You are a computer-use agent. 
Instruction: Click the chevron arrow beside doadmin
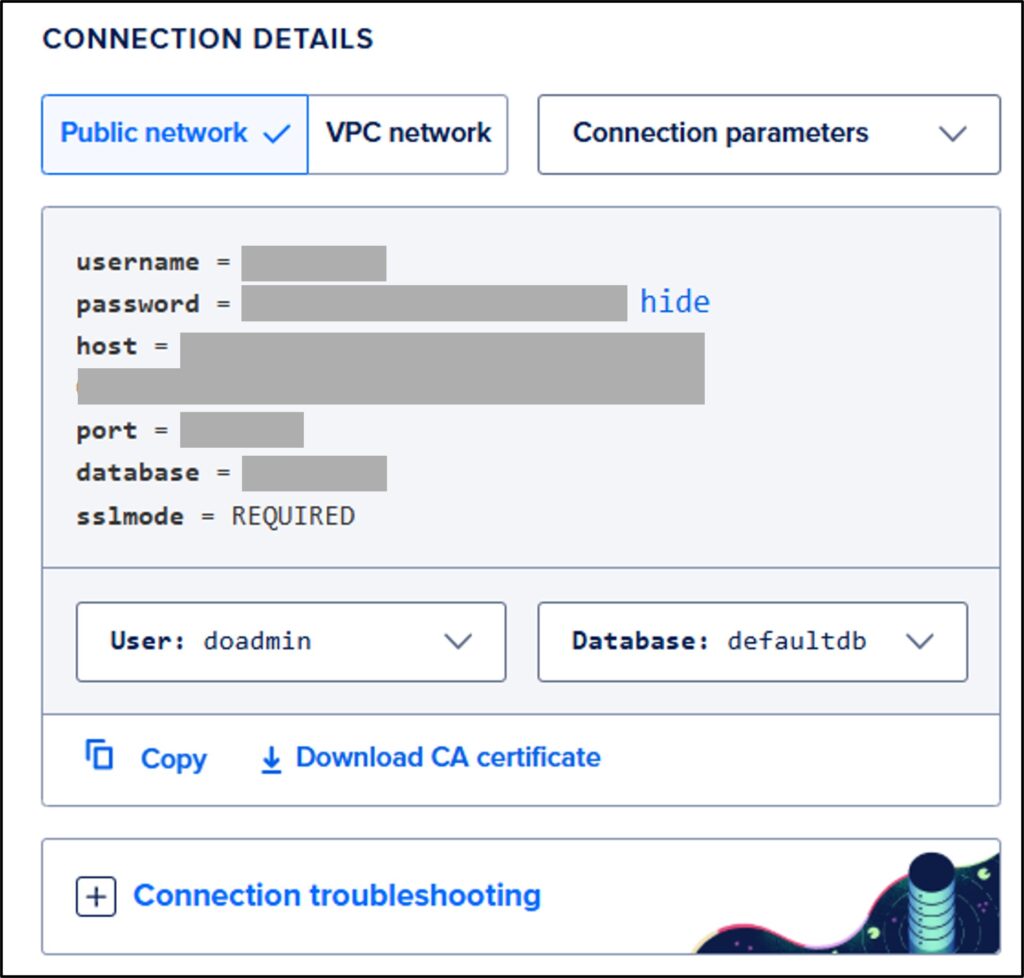(458, 642)
